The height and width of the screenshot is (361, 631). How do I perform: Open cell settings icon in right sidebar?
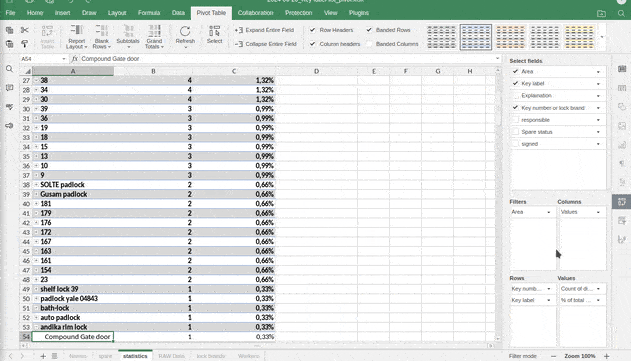click(622, 69)
